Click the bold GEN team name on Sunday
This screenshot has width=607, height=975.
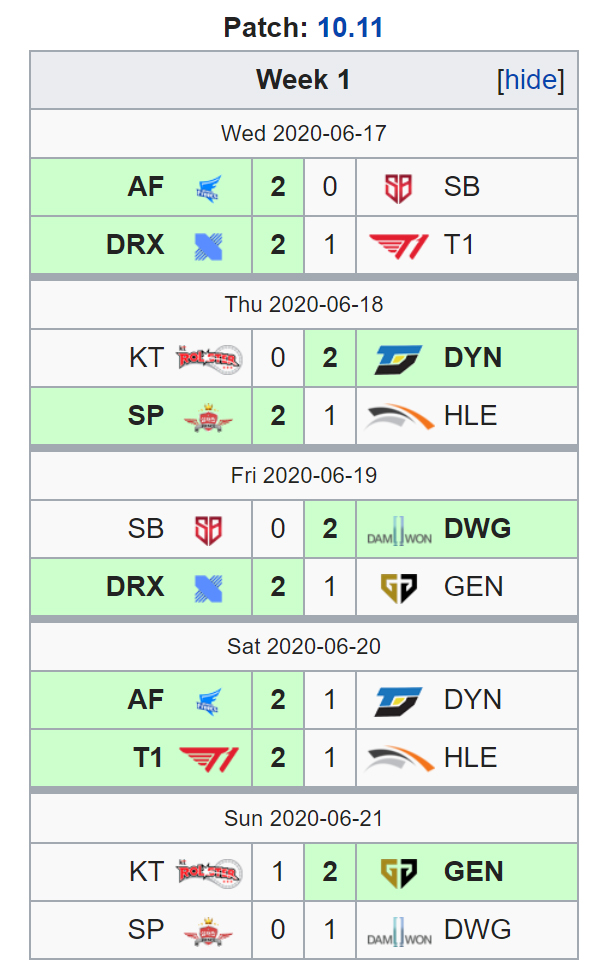pyautogui.click(x=473, y=872)
